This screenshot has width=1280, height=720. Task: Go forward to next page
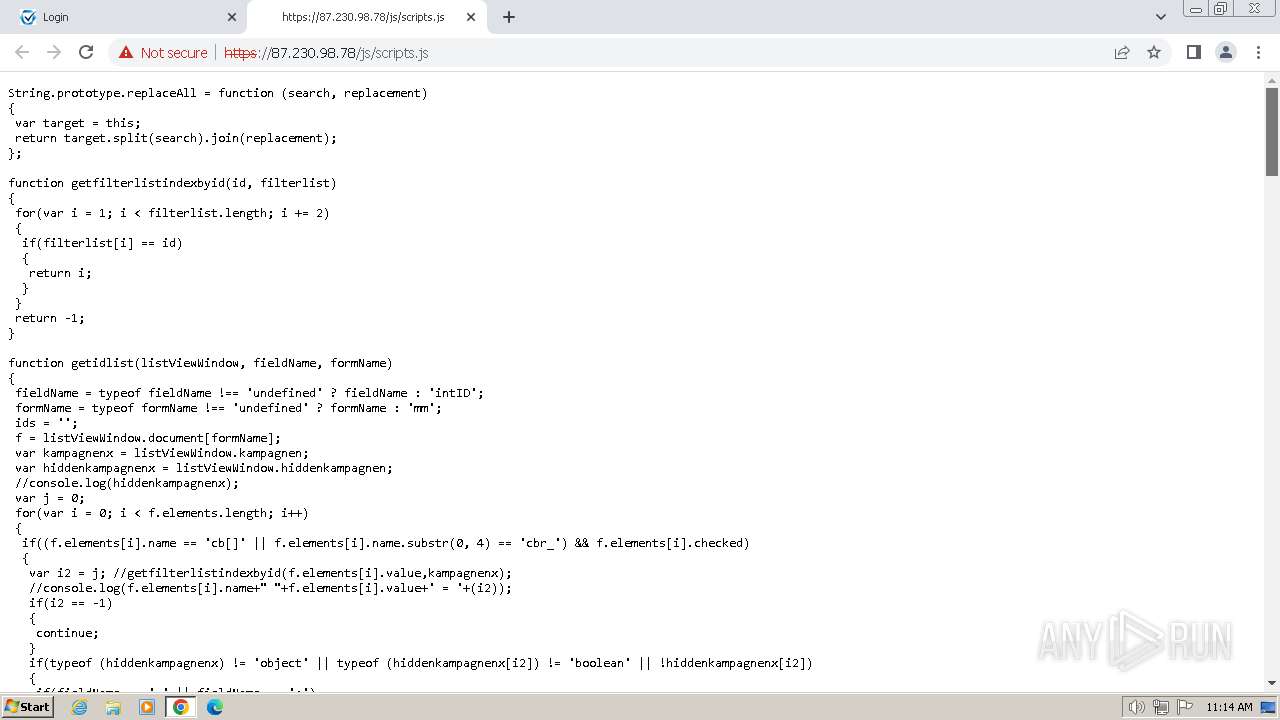click(x=54, y=52)
